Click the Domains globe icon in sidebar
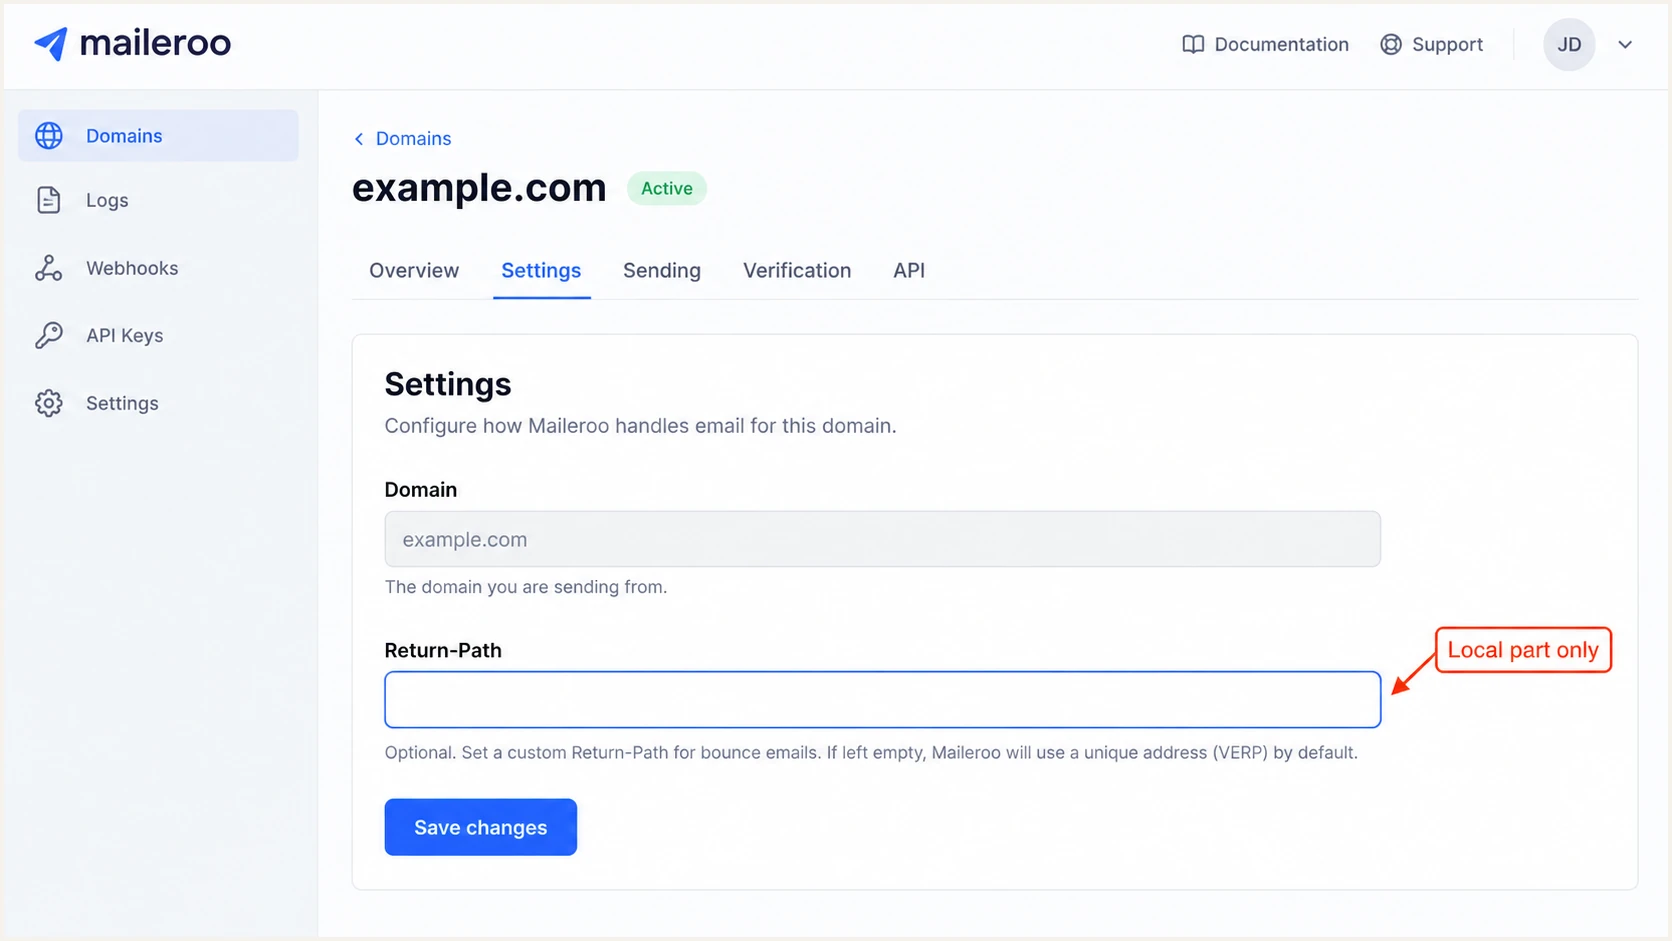 (x=49, y=136)
